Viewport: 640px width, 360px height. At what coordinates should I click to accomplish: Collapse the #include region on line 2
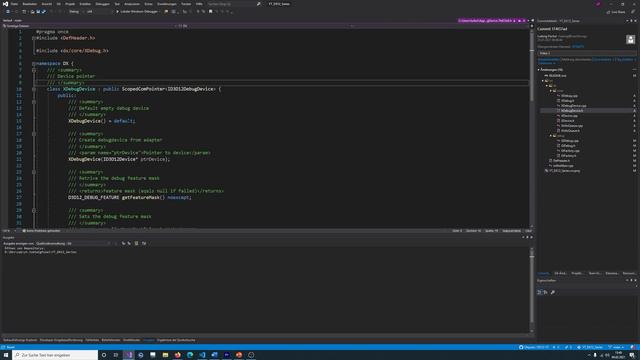pos(34,38)
